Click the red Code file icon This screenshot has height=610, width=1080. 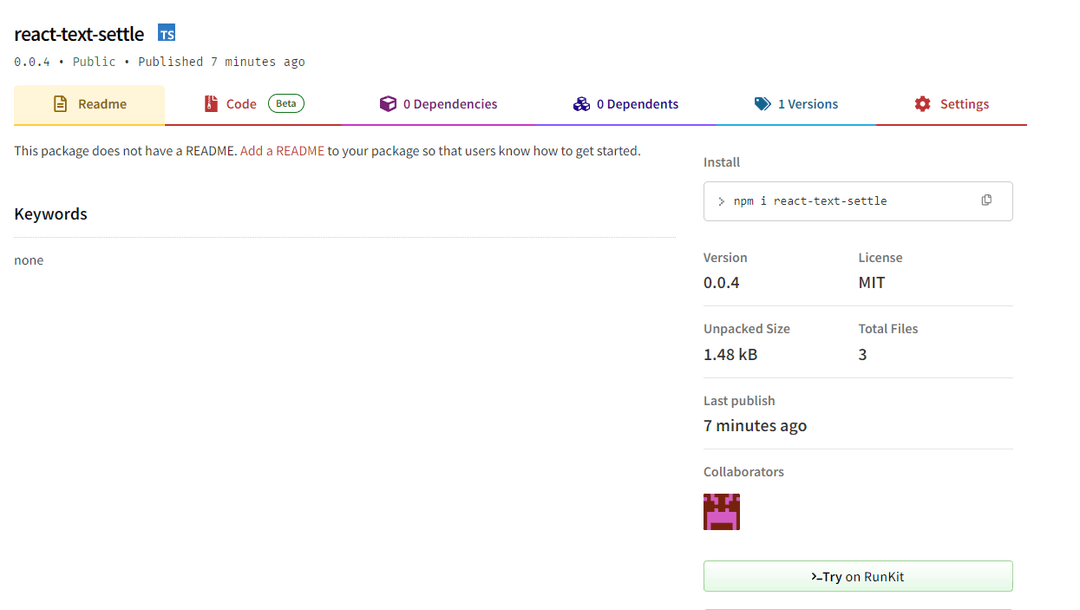tap(211, 104)
